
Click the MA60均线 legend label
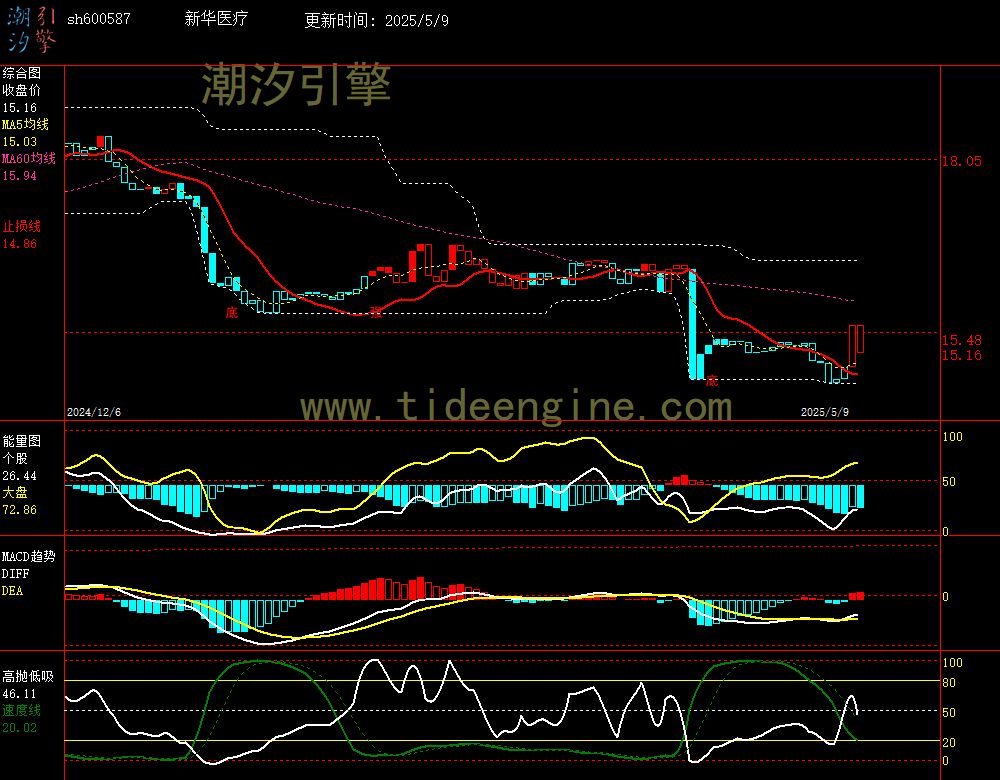coord(29,158)
